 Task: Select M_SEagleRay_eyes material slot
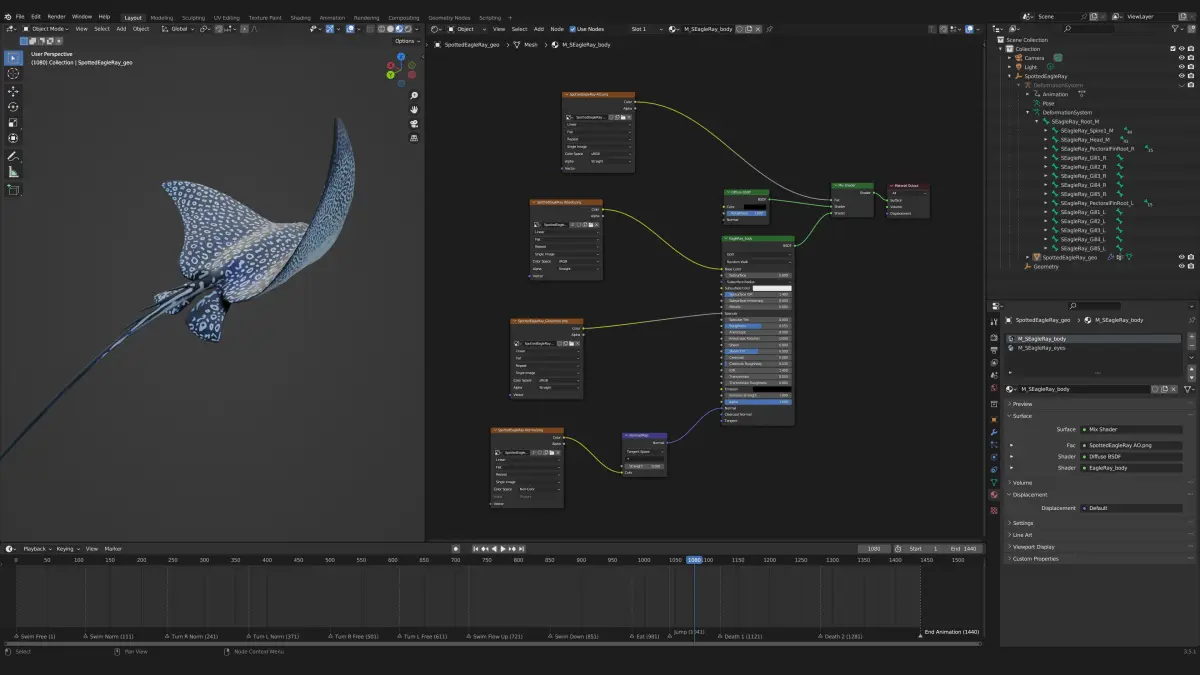(1094, 348)
